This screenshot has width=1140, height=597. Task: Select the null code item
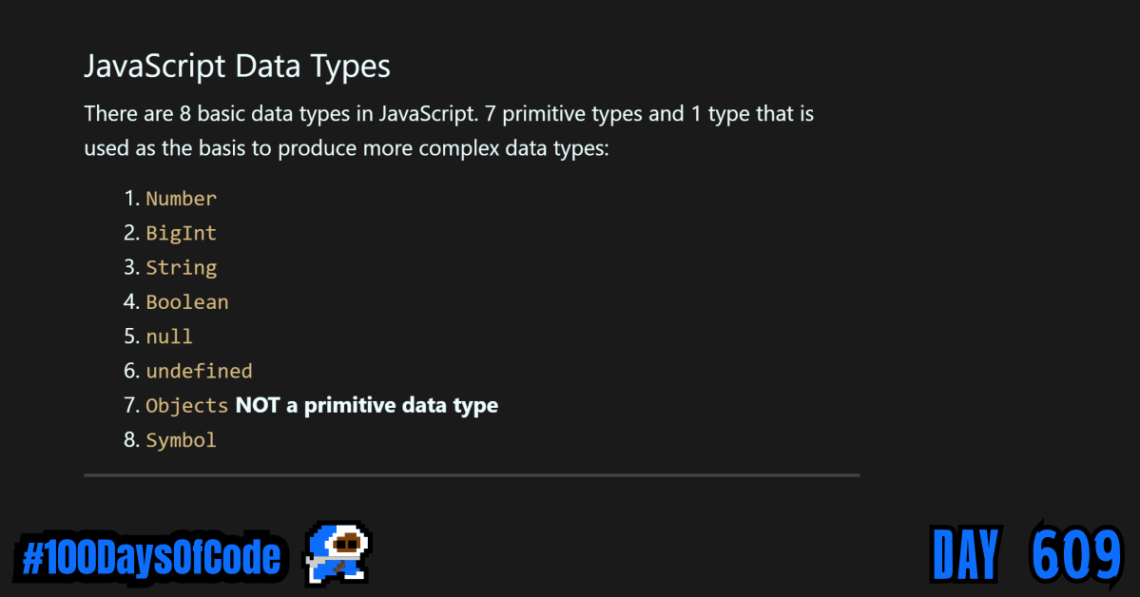(x=169, y=336)
